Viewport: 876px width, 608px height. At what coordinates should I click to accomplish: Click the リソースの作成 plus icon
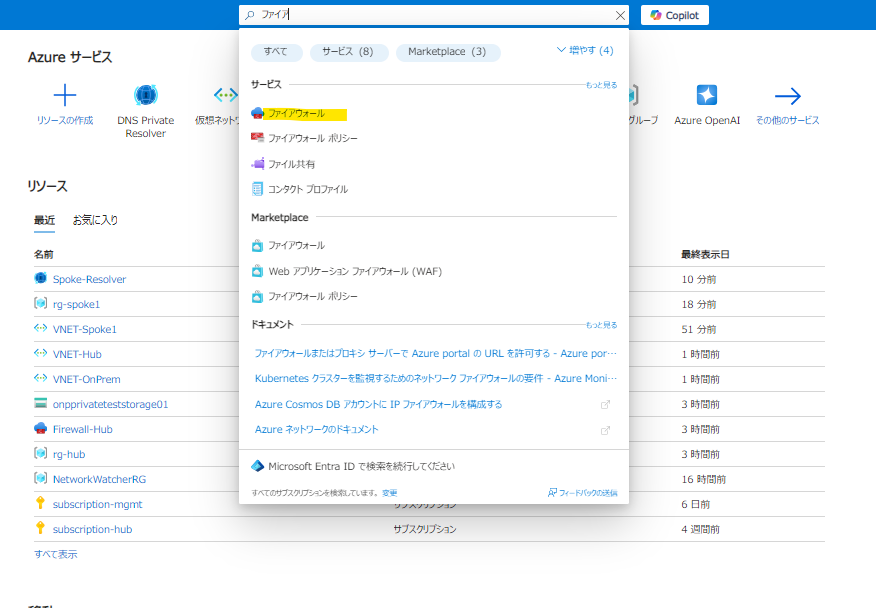(x=65, y=95)
